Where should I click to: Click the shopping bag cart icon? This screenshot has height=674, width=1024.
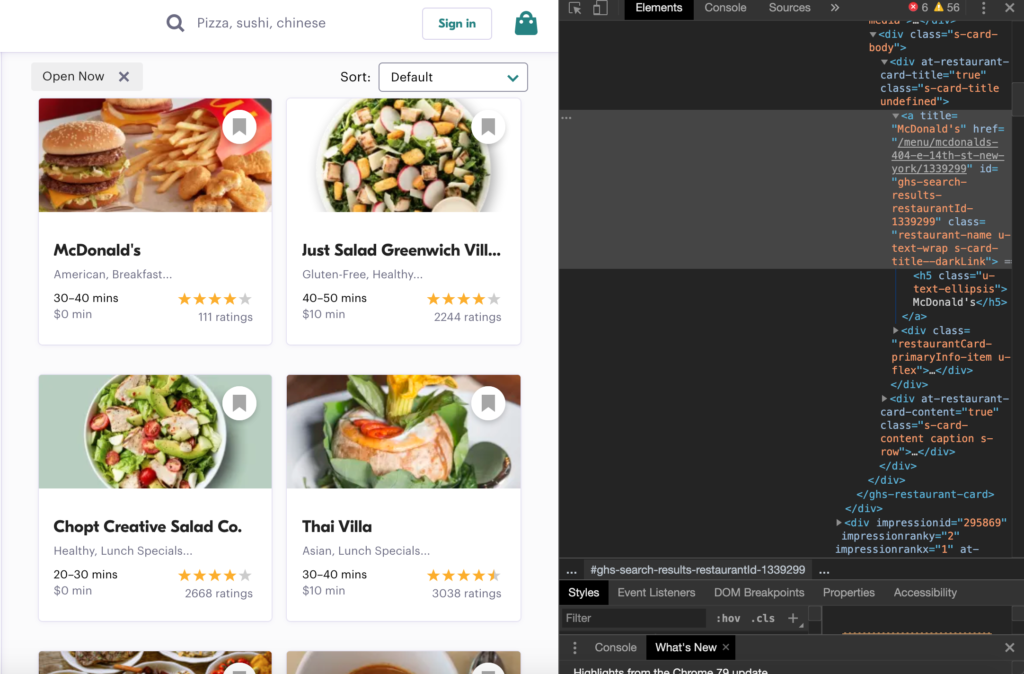[526, 23]
